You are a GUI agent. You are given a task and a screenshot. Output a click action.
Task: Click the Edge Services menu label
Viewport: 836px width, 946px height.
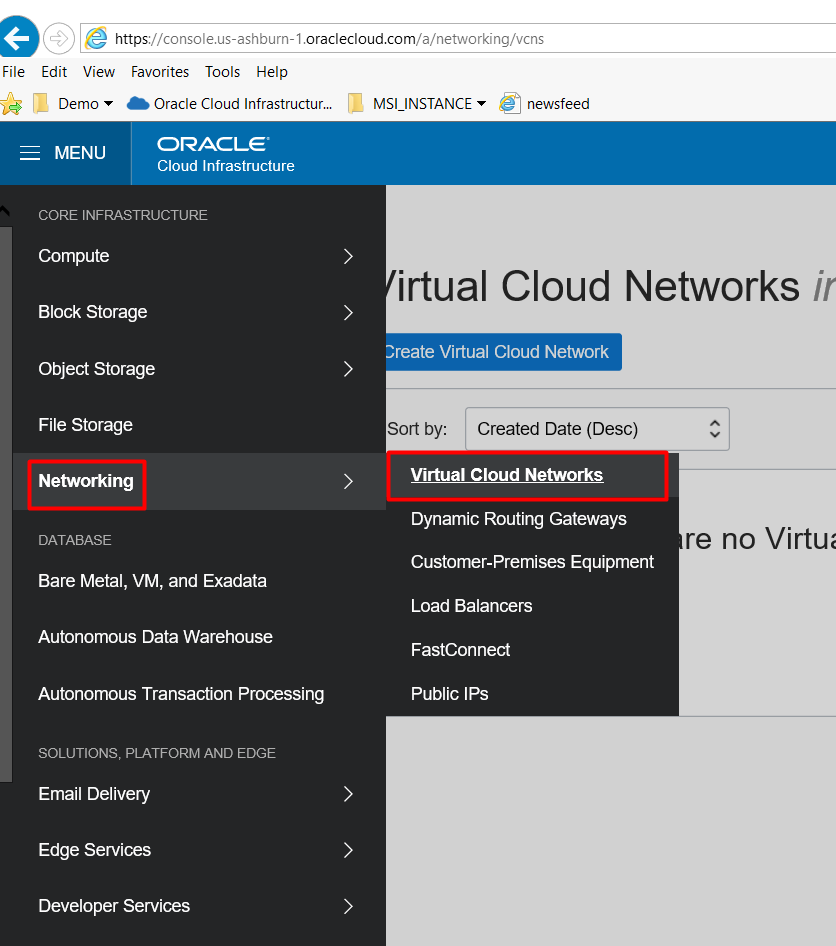[95, 850]
